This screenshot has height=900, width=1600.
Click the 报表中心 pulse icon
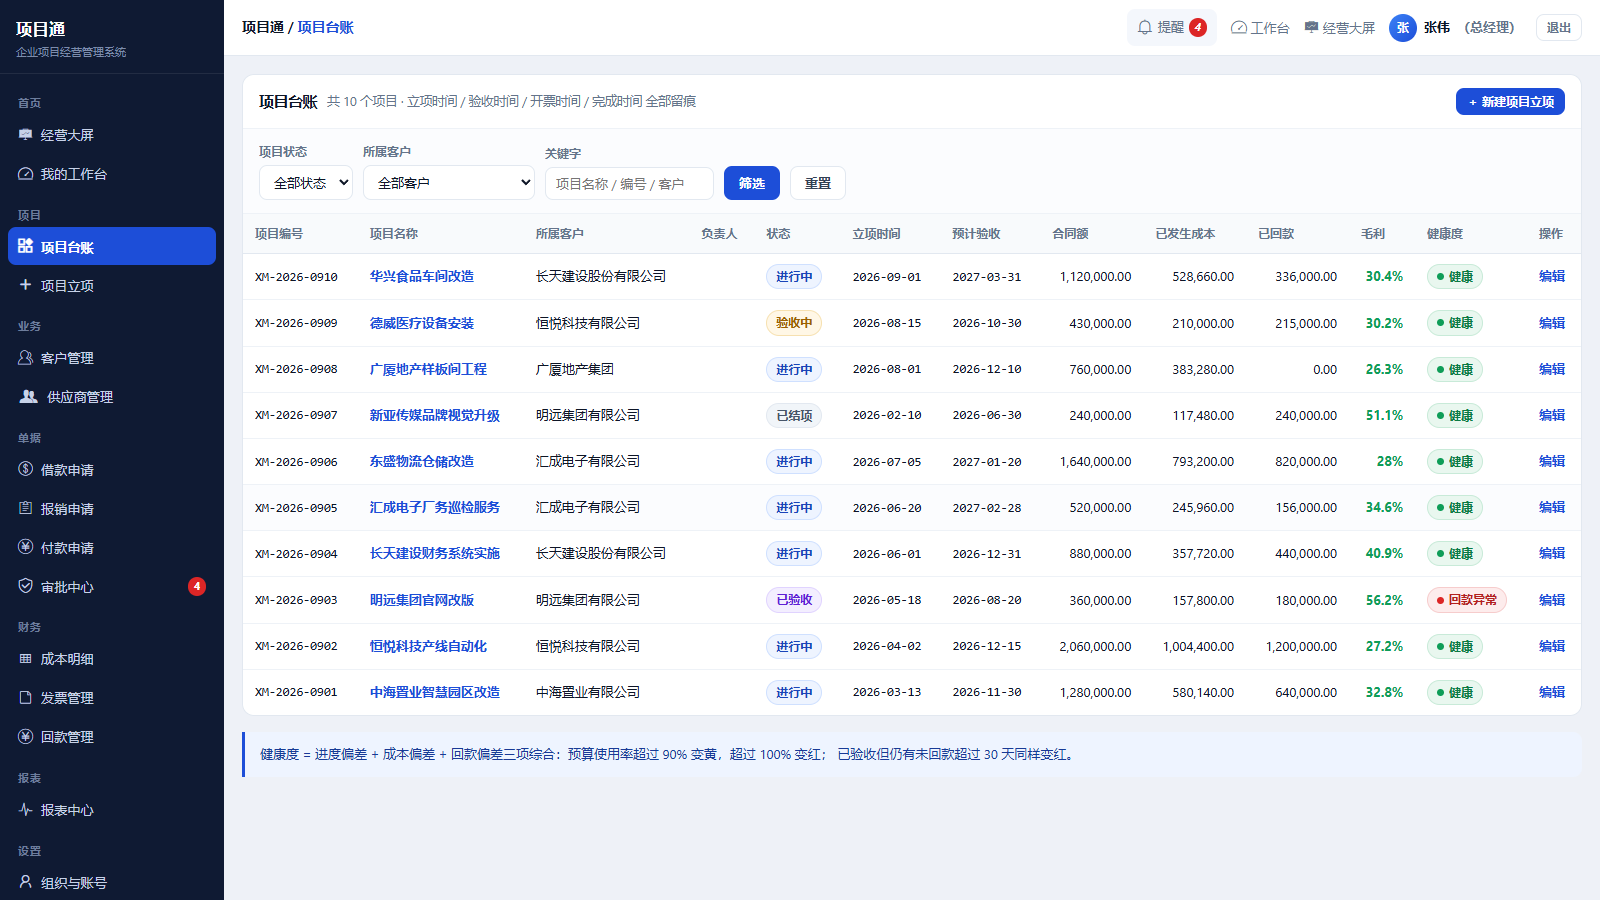pyautogui.click(x=25, y=810)
